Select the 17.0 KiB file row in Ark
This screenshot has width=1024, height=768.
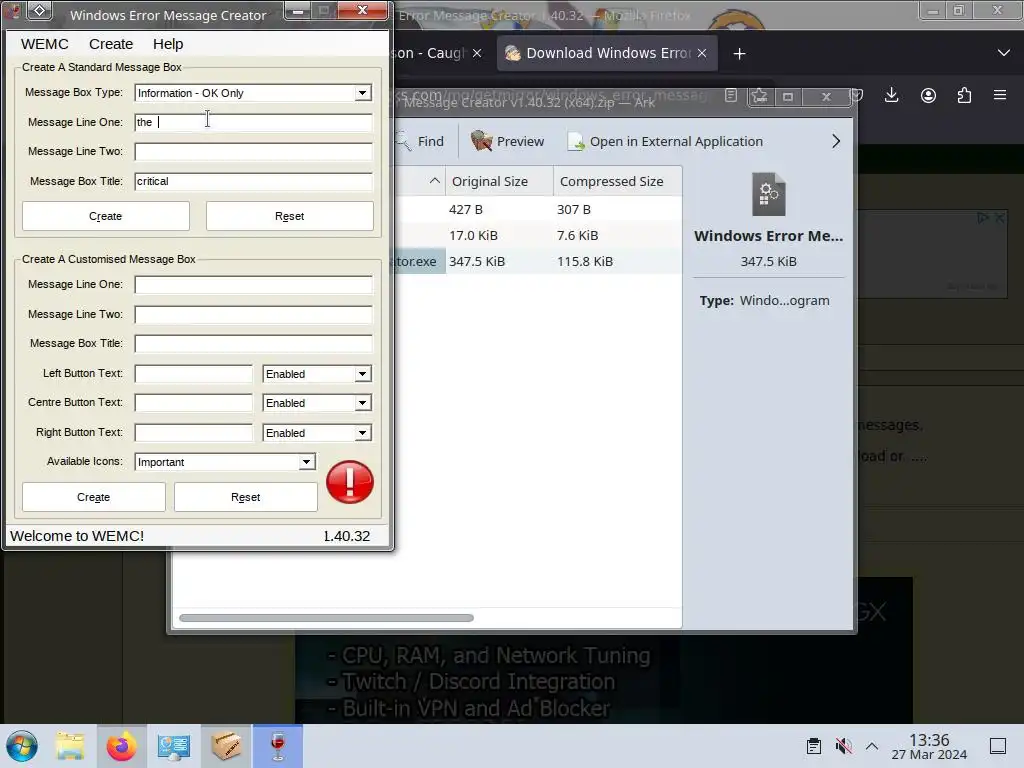point(537,235)
